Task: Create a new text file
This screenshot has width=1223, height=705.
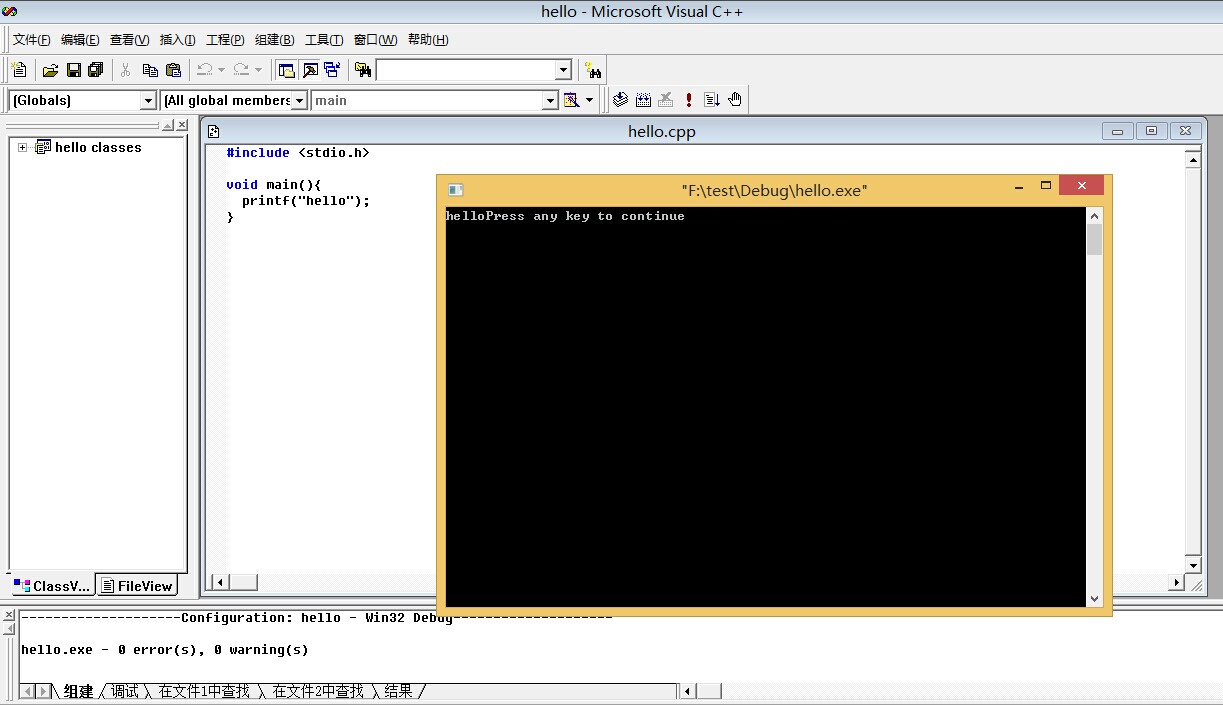Action: [19, 70]
